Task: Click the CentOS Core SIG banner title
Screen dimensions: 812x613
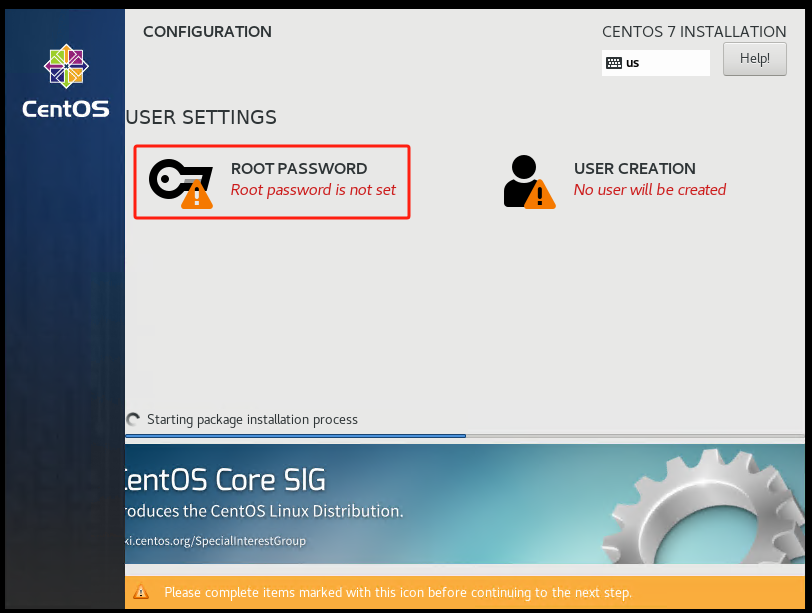Action: click(x=225, y=480)
